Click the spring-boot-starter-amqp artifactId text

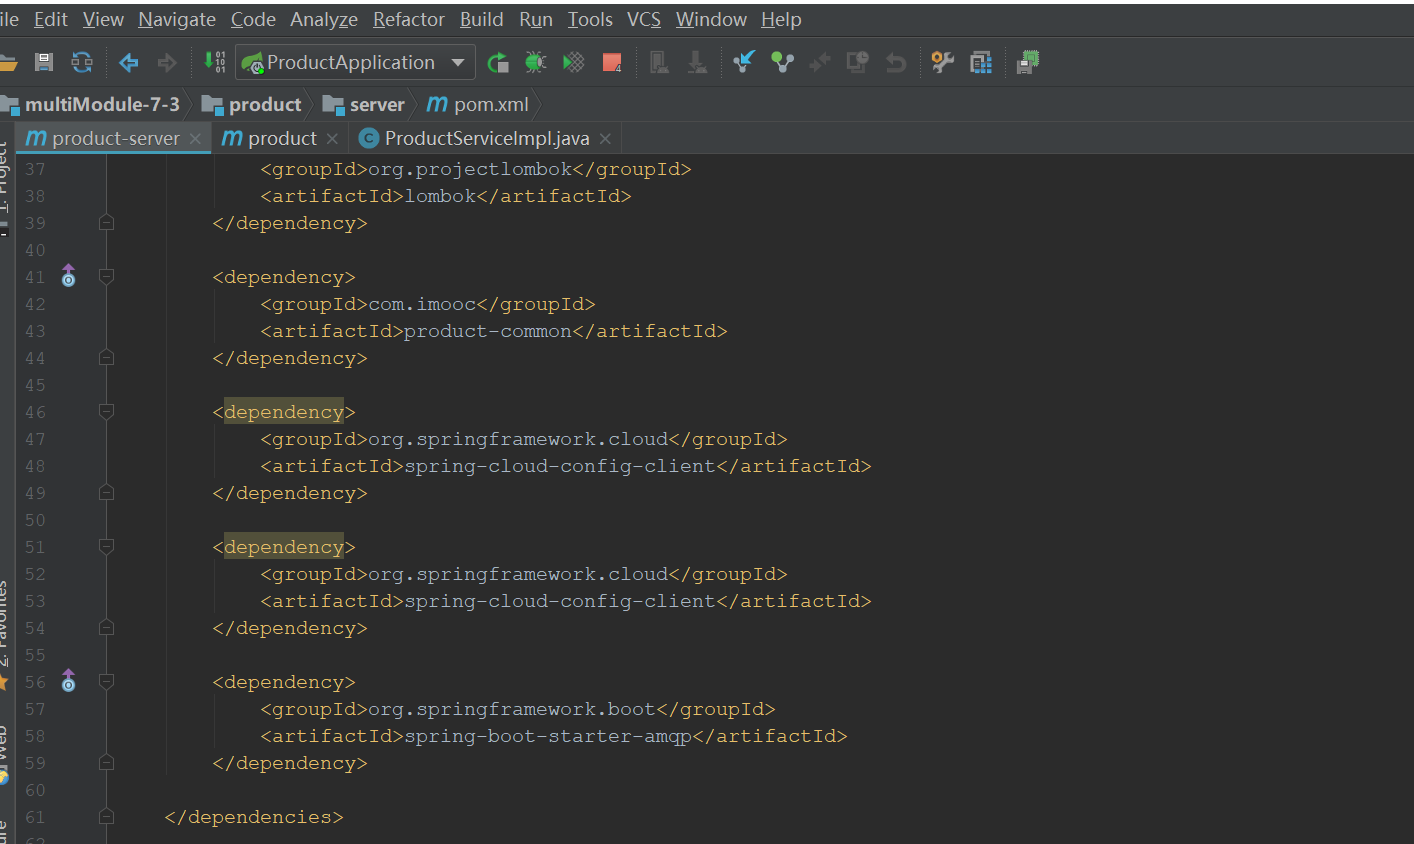tap(548, 736)
